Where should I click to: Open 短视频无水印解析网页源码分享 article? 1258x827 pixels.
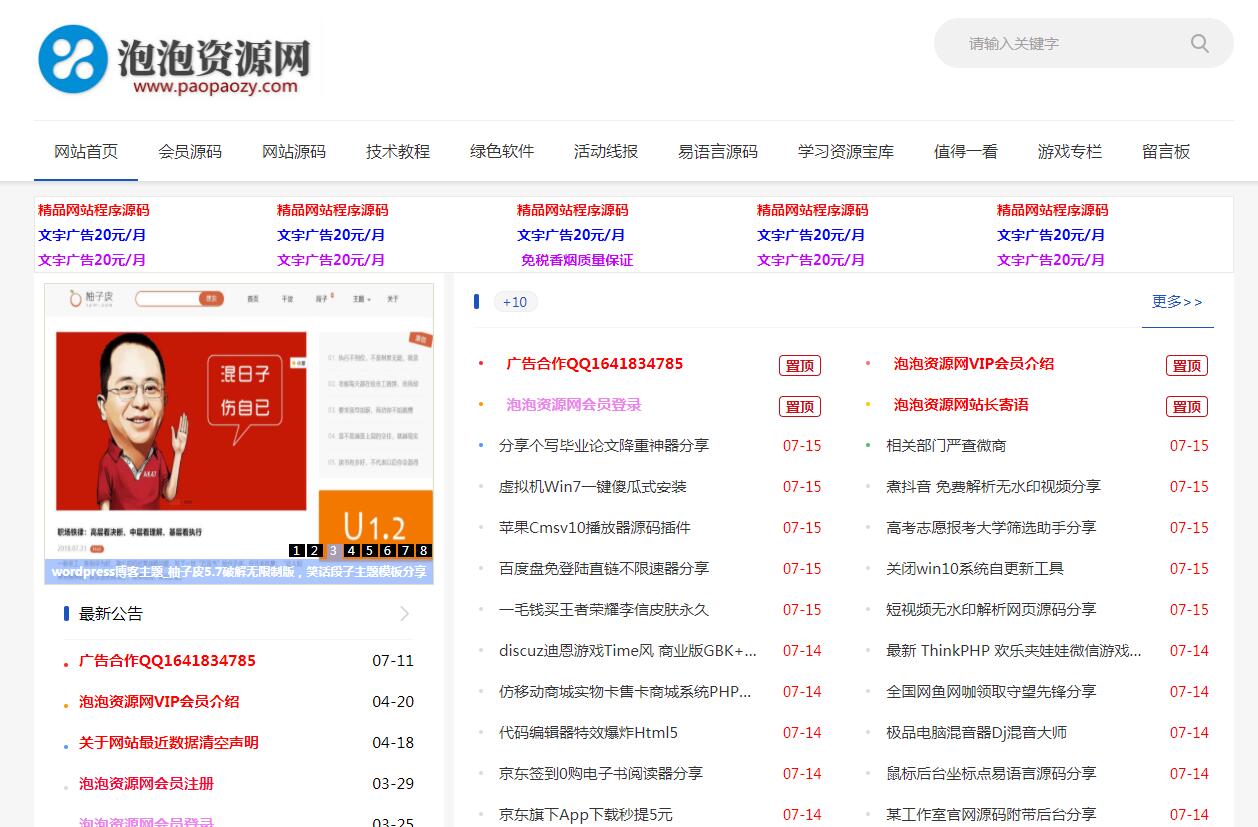pyautogui.click(x=991, y=610)
